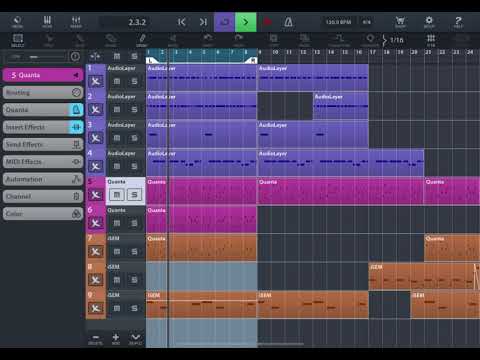Click the red record button

[x=267, y=22]
